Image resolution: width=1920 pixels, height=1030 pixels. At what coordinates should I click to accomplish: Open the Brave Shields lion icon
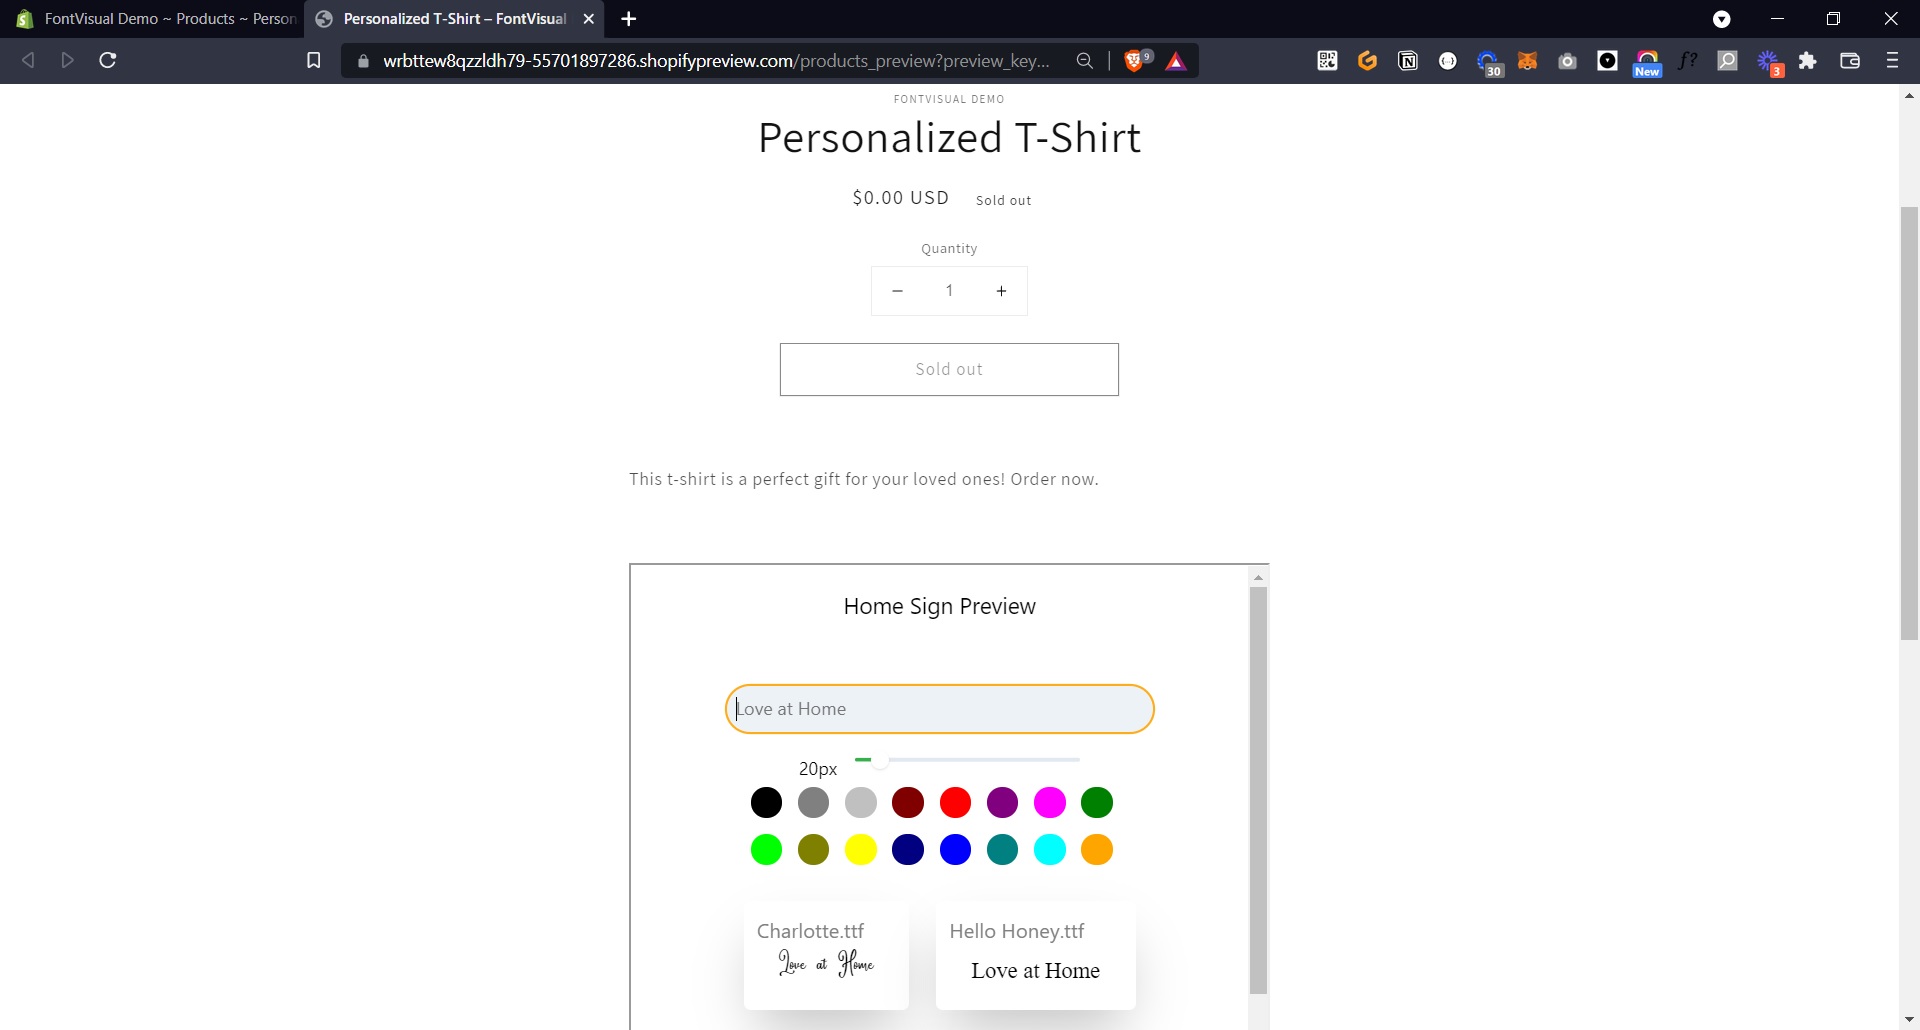(x=1136, y=61)
